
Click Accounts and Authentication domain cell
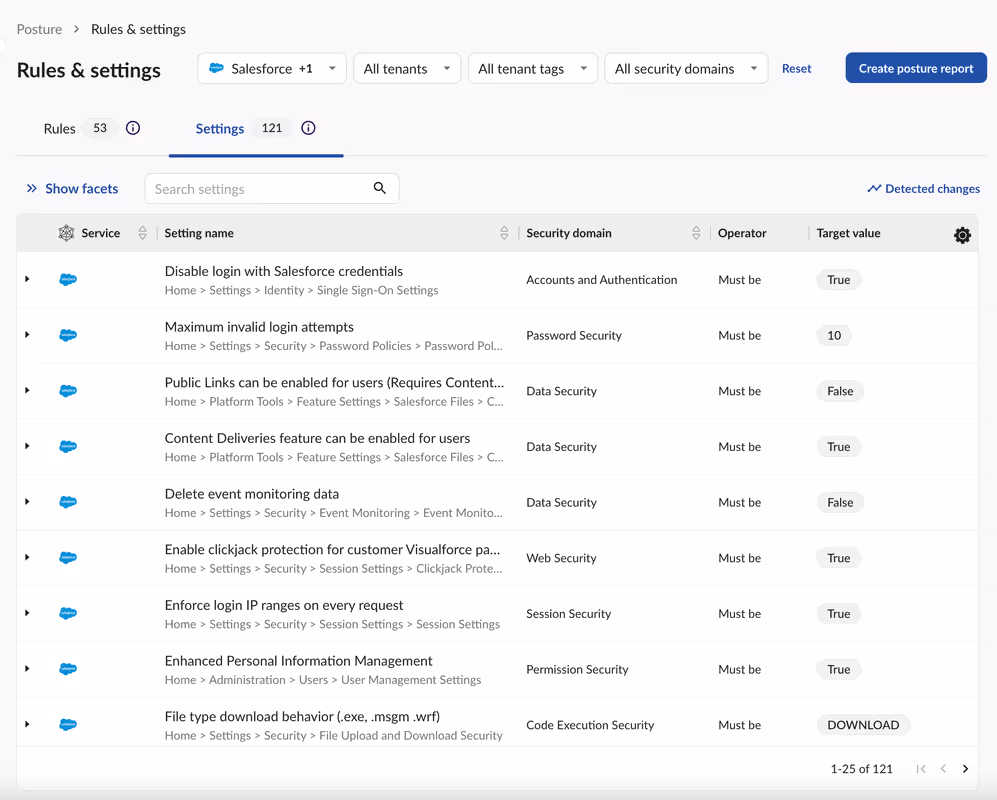[602, 280]
